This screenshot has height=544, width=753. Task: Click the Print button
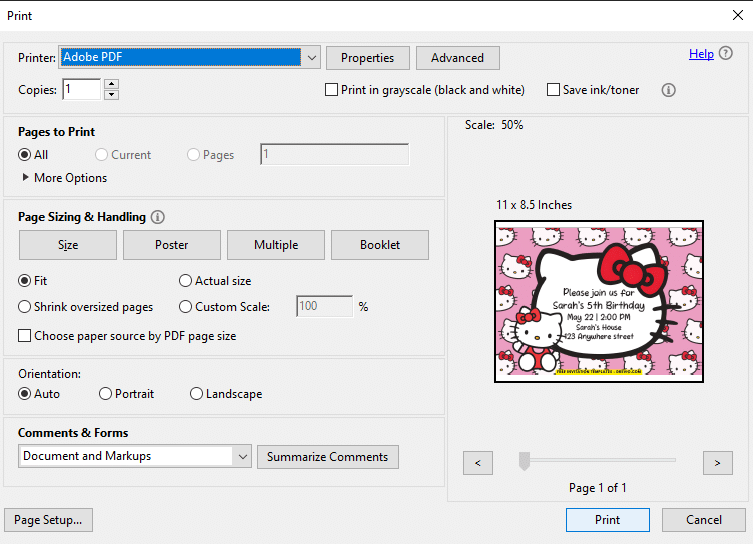(607, 520)
